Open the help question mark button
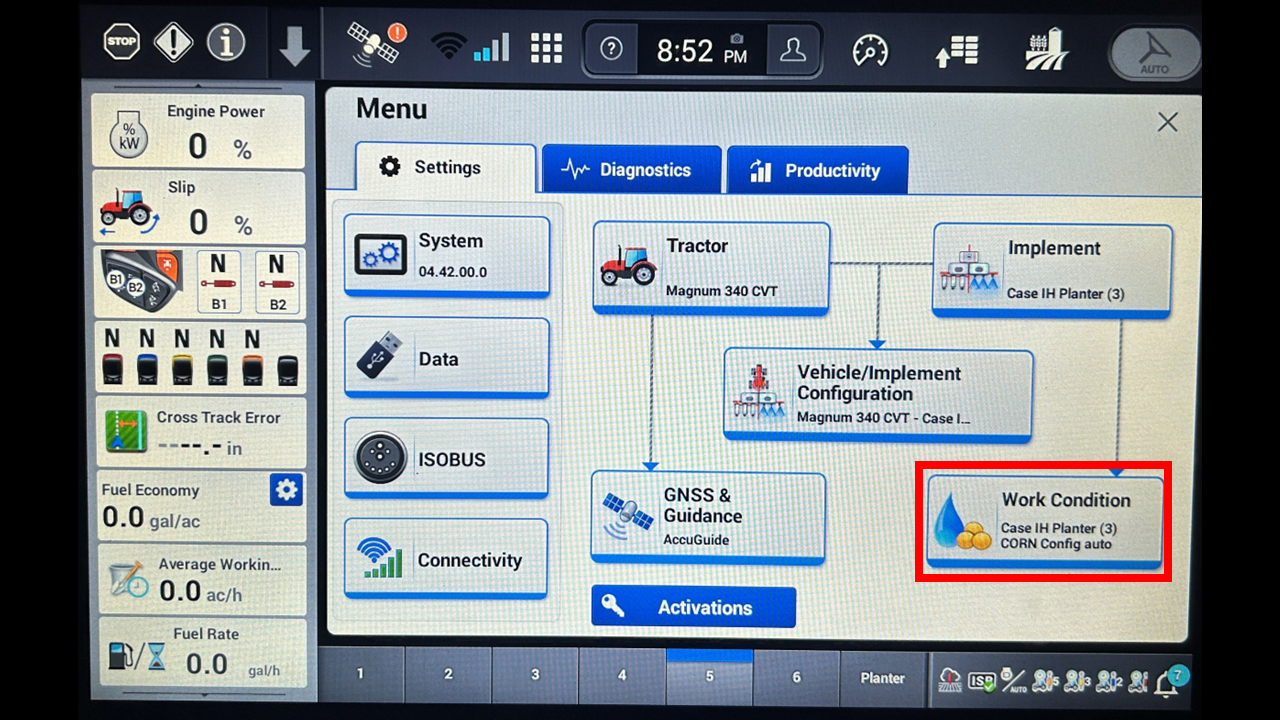Image resolution: width=1280 pixels, height=720 pixels. [x=611, y=50]
